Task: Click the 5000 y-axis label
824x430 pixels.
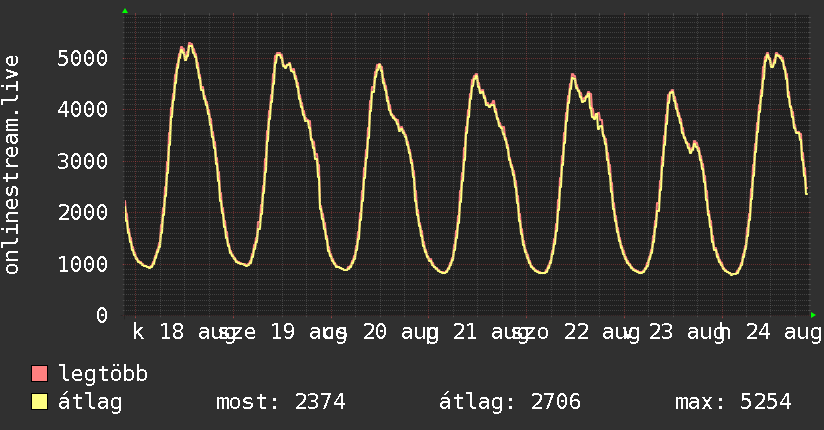Action: click(x=83, y=58)
